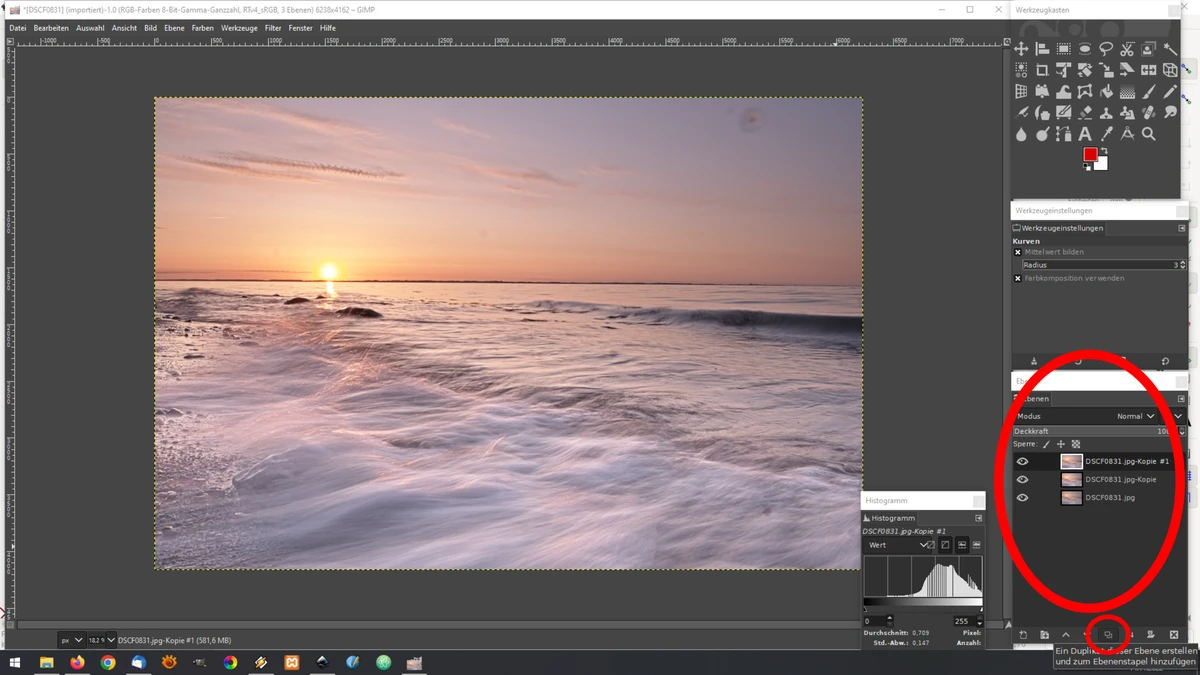Activate the Zoom magnifier tool
Image resolution: width=1200 pixels, height=675 pixels.
pos(1149,134)
